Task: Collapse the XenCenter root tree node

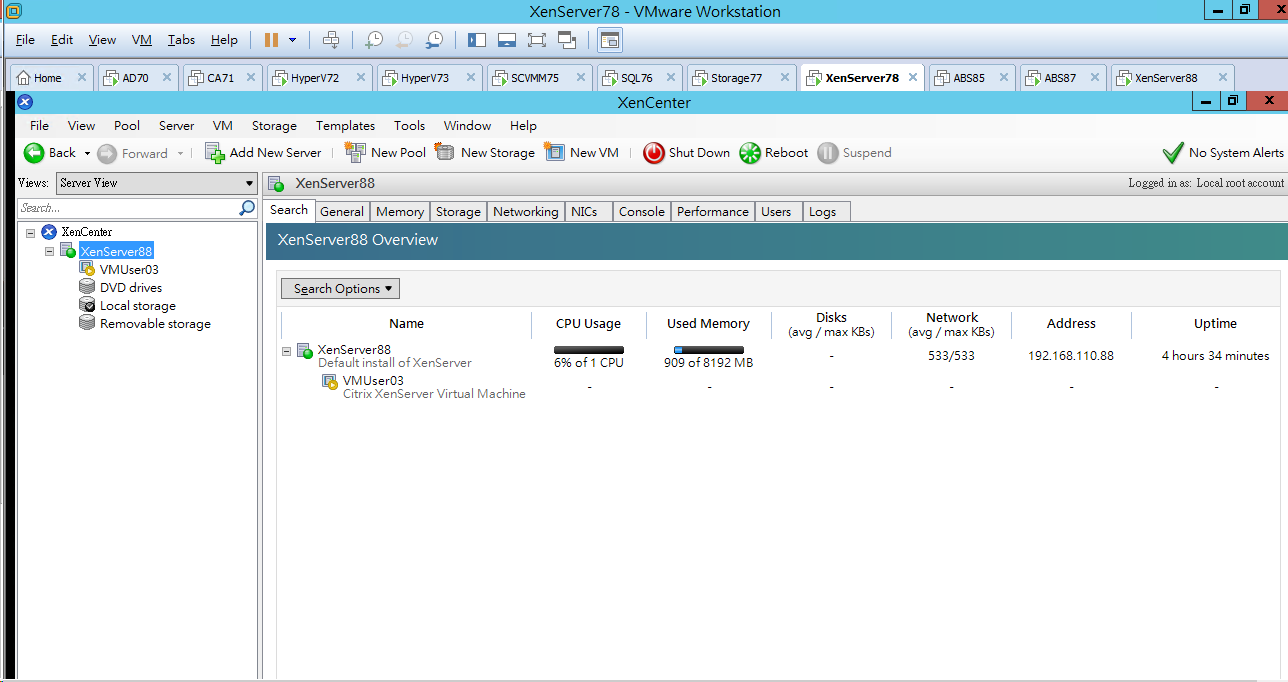Action: pyautogui.click(x=31, y=232)
